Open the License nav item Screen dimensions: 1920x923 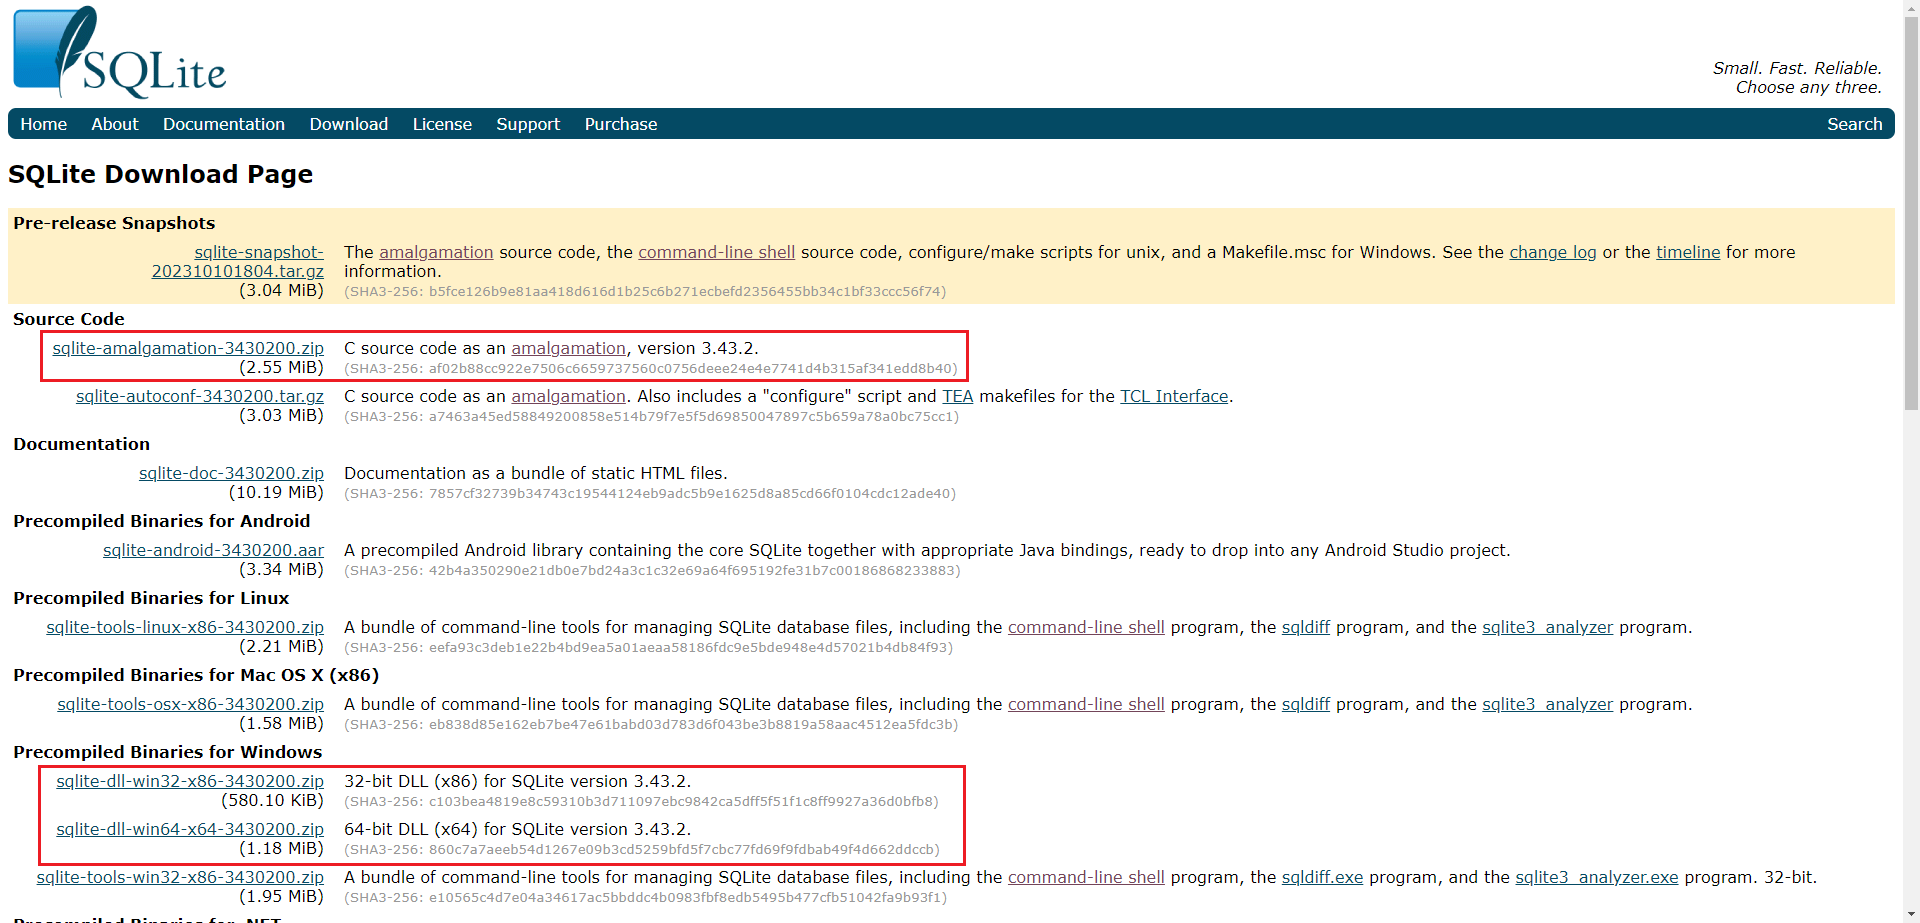coord(442,124)
